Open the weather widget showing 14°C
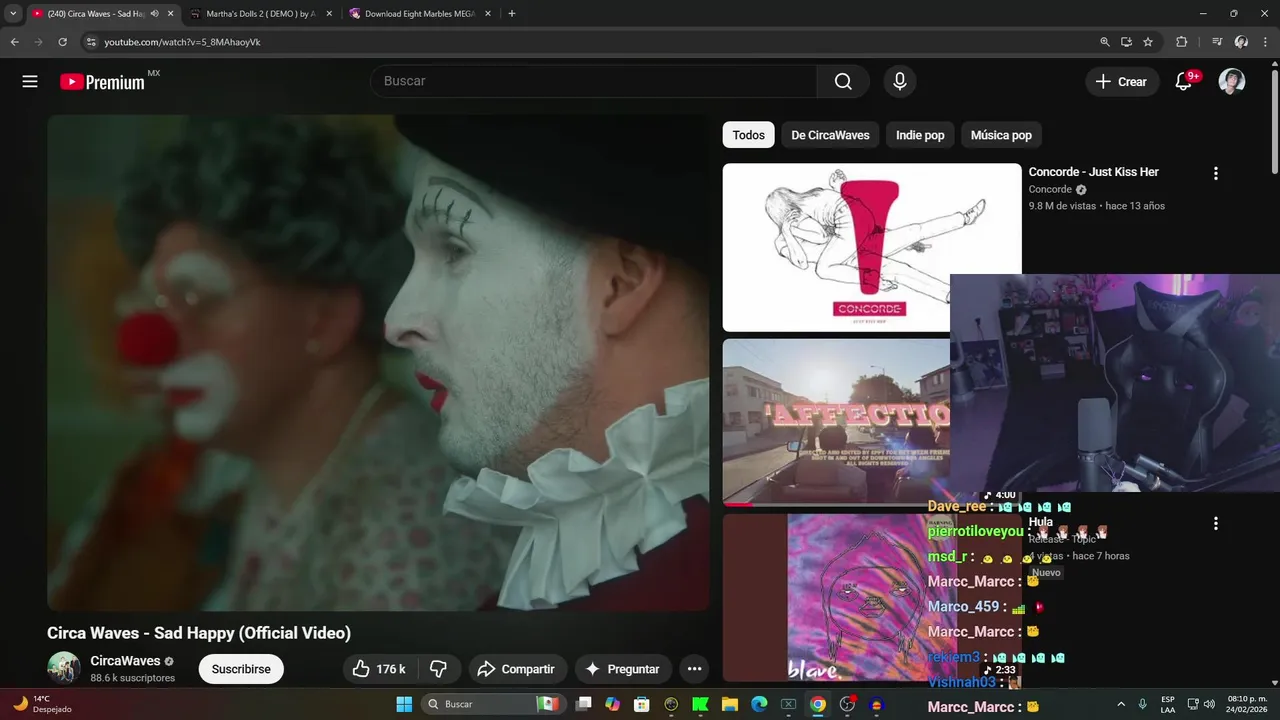The height and width of the screenshot is (720, 1280). pos(40,704)
